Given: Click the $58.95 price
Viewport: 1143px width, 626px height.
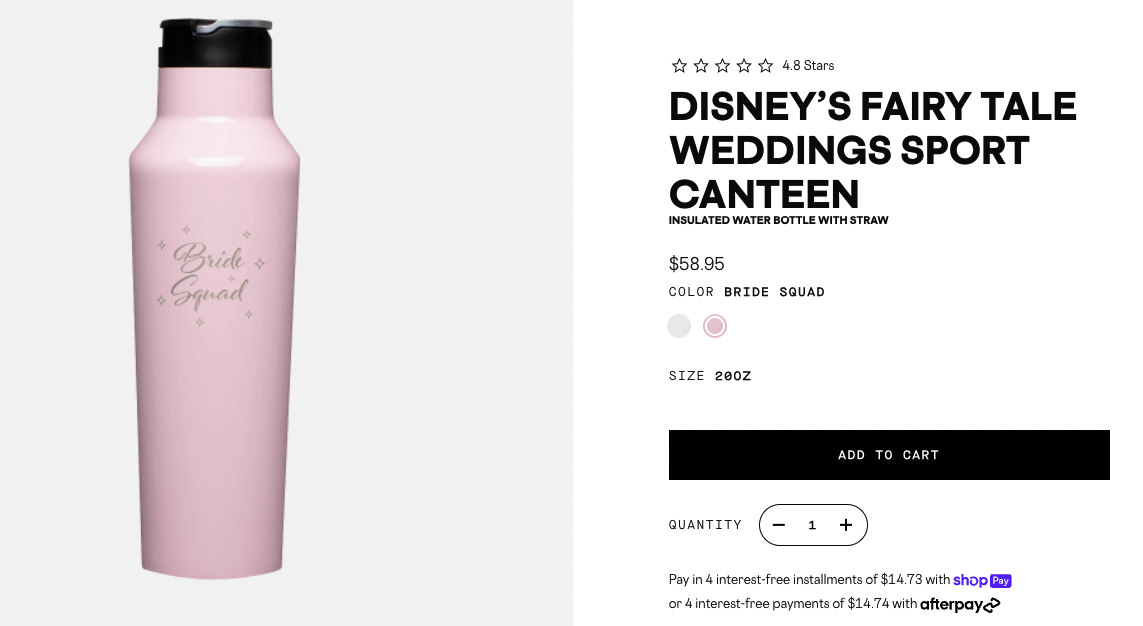Looking at the screenshot, I should 696,264.
